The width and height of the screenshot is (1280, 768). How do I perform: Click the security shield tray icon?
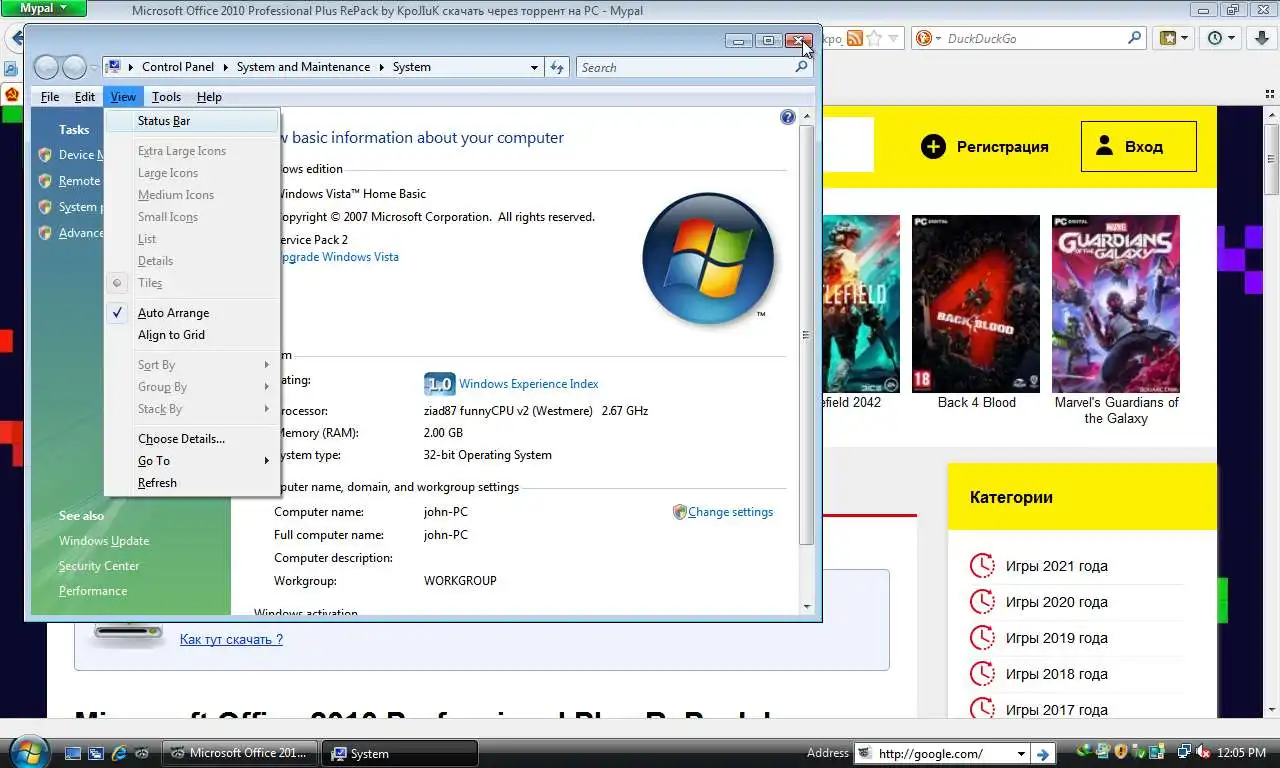[1121, 752]
